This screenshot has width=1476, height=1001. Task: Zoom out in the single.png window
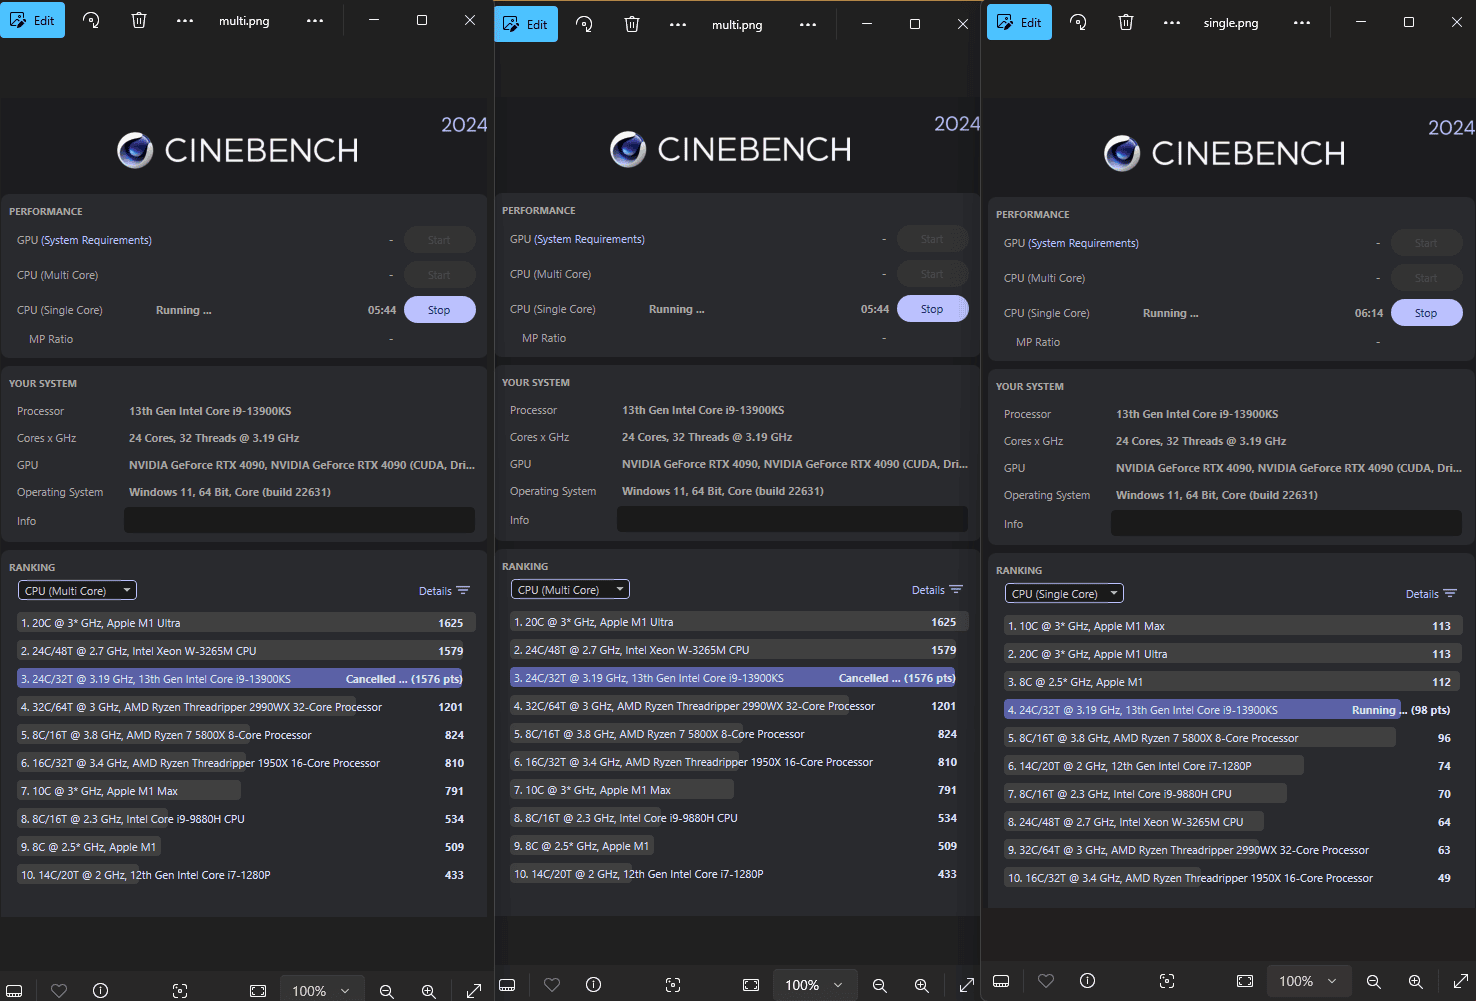click(x=1373, y=981)
